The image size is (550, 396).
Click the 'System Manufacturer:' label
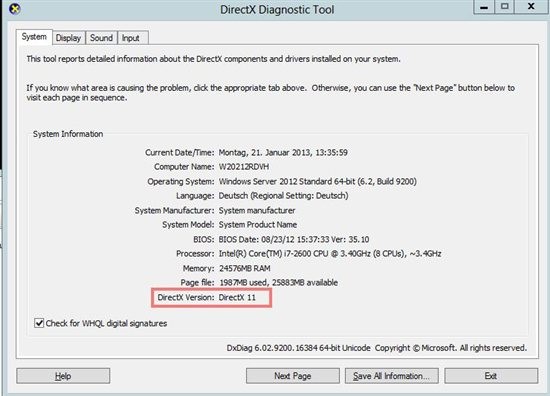tap(174, 210)
